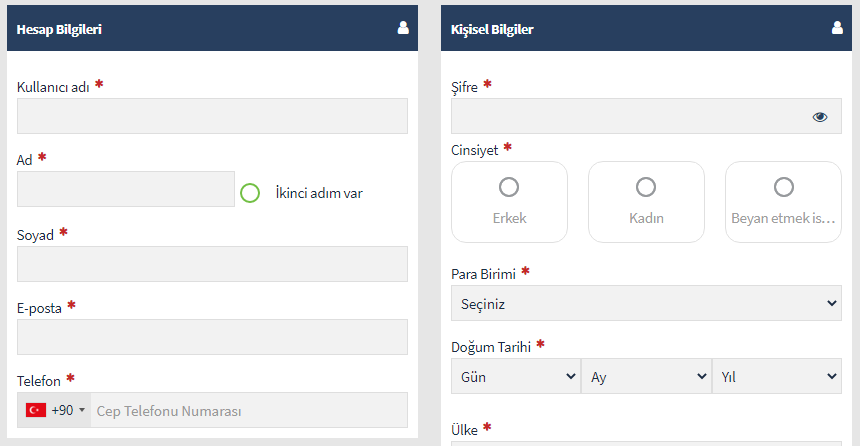Click the Hesap Bilgileri panel header
The width and height of the screenshot is (860, 446).
[x=212, y=28]
